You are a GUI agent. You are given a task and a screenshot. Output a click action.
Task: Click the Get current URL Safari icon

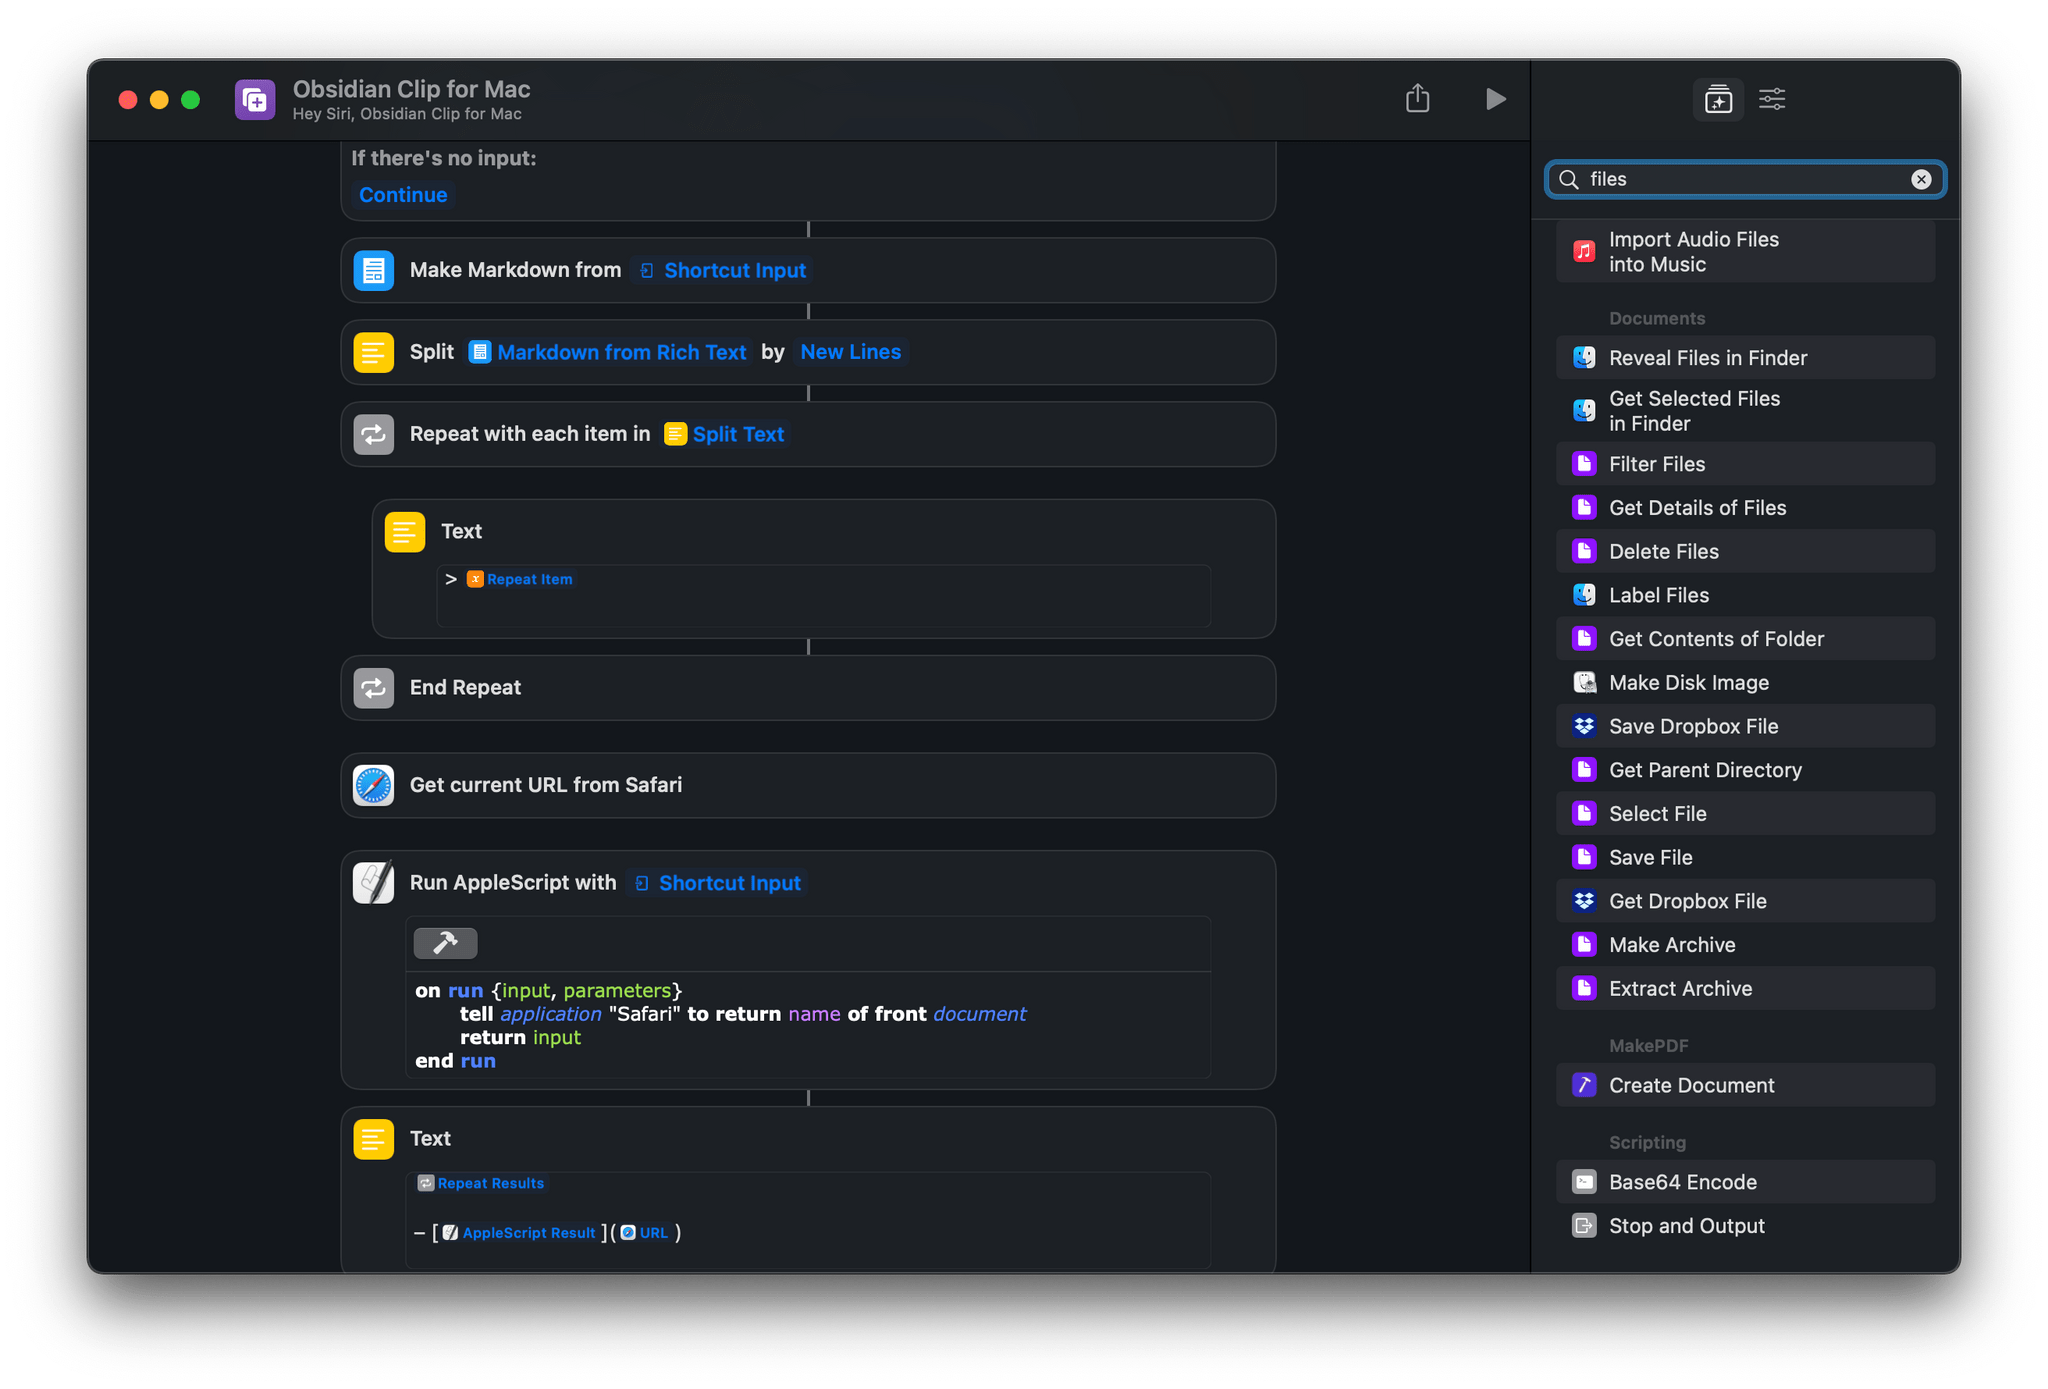point(374,783)
